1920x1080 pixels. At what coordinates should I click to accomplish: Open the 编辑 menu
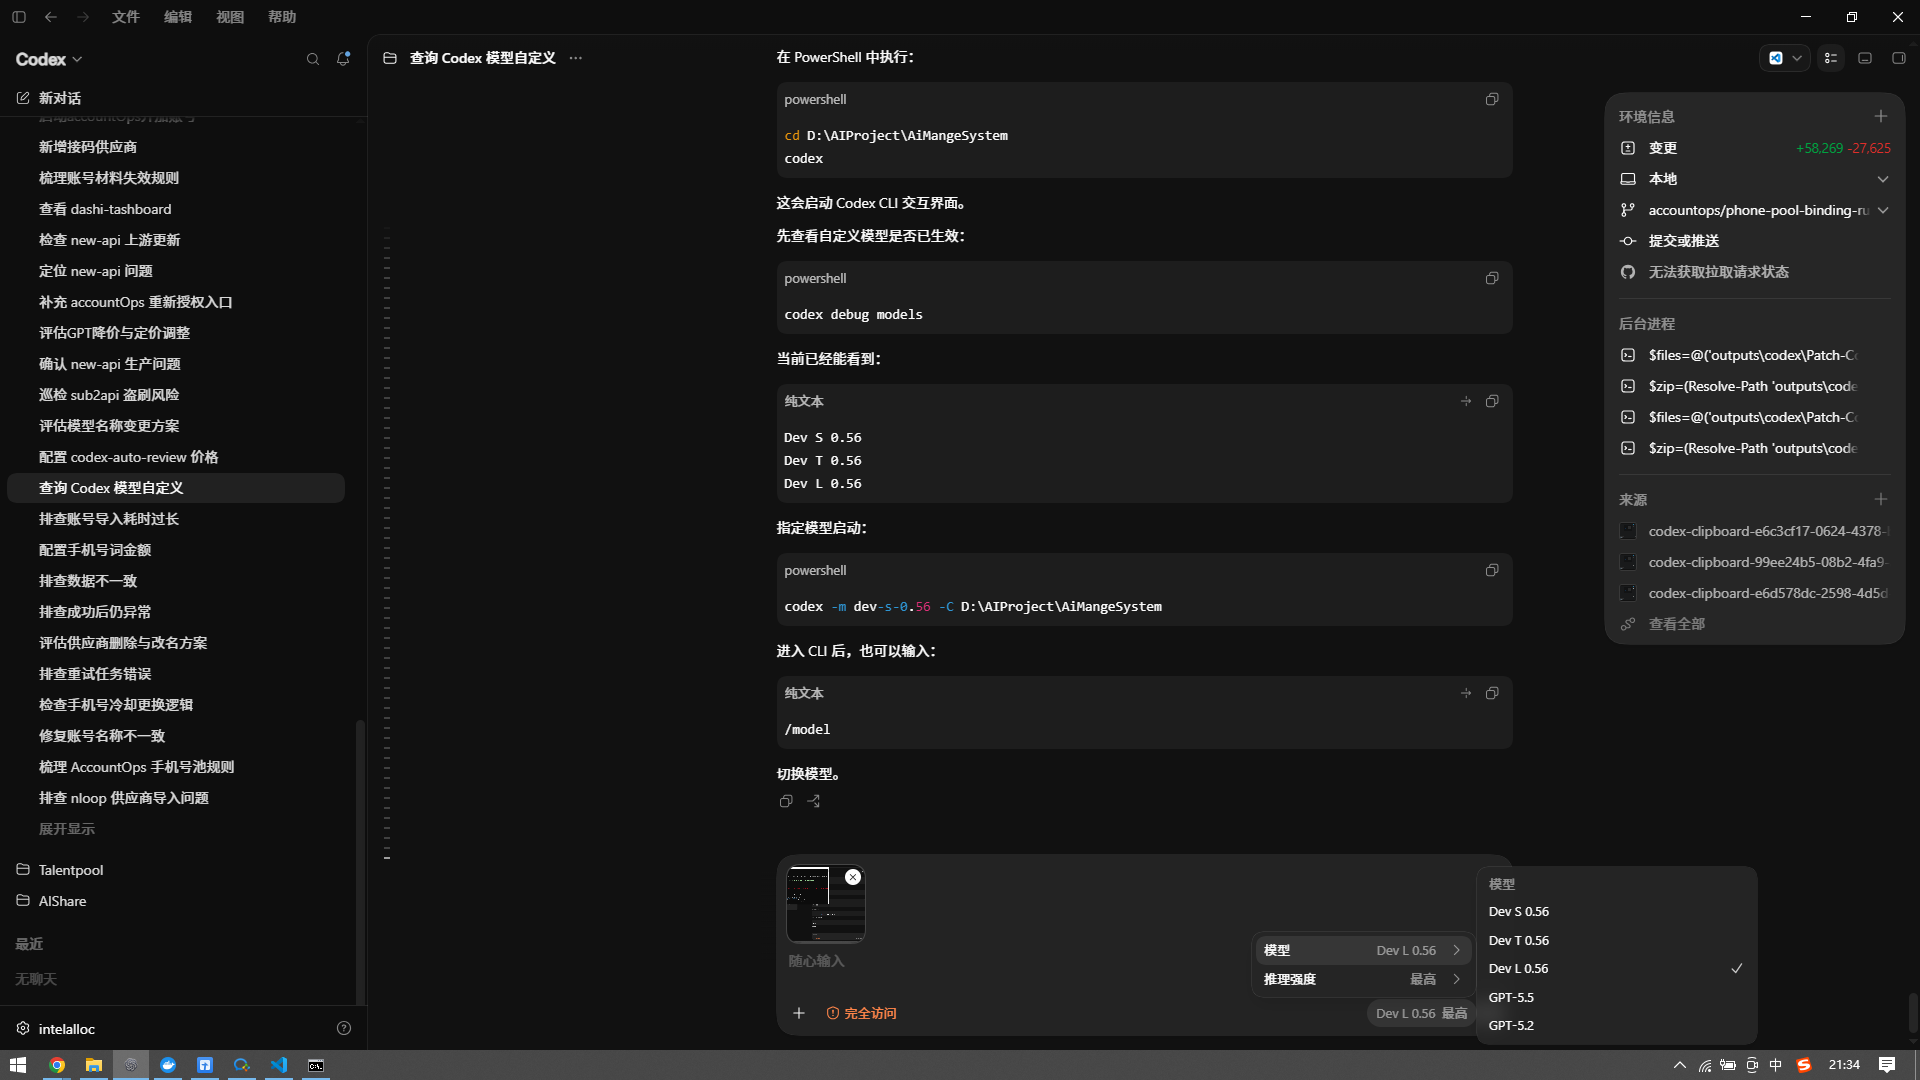178,17
